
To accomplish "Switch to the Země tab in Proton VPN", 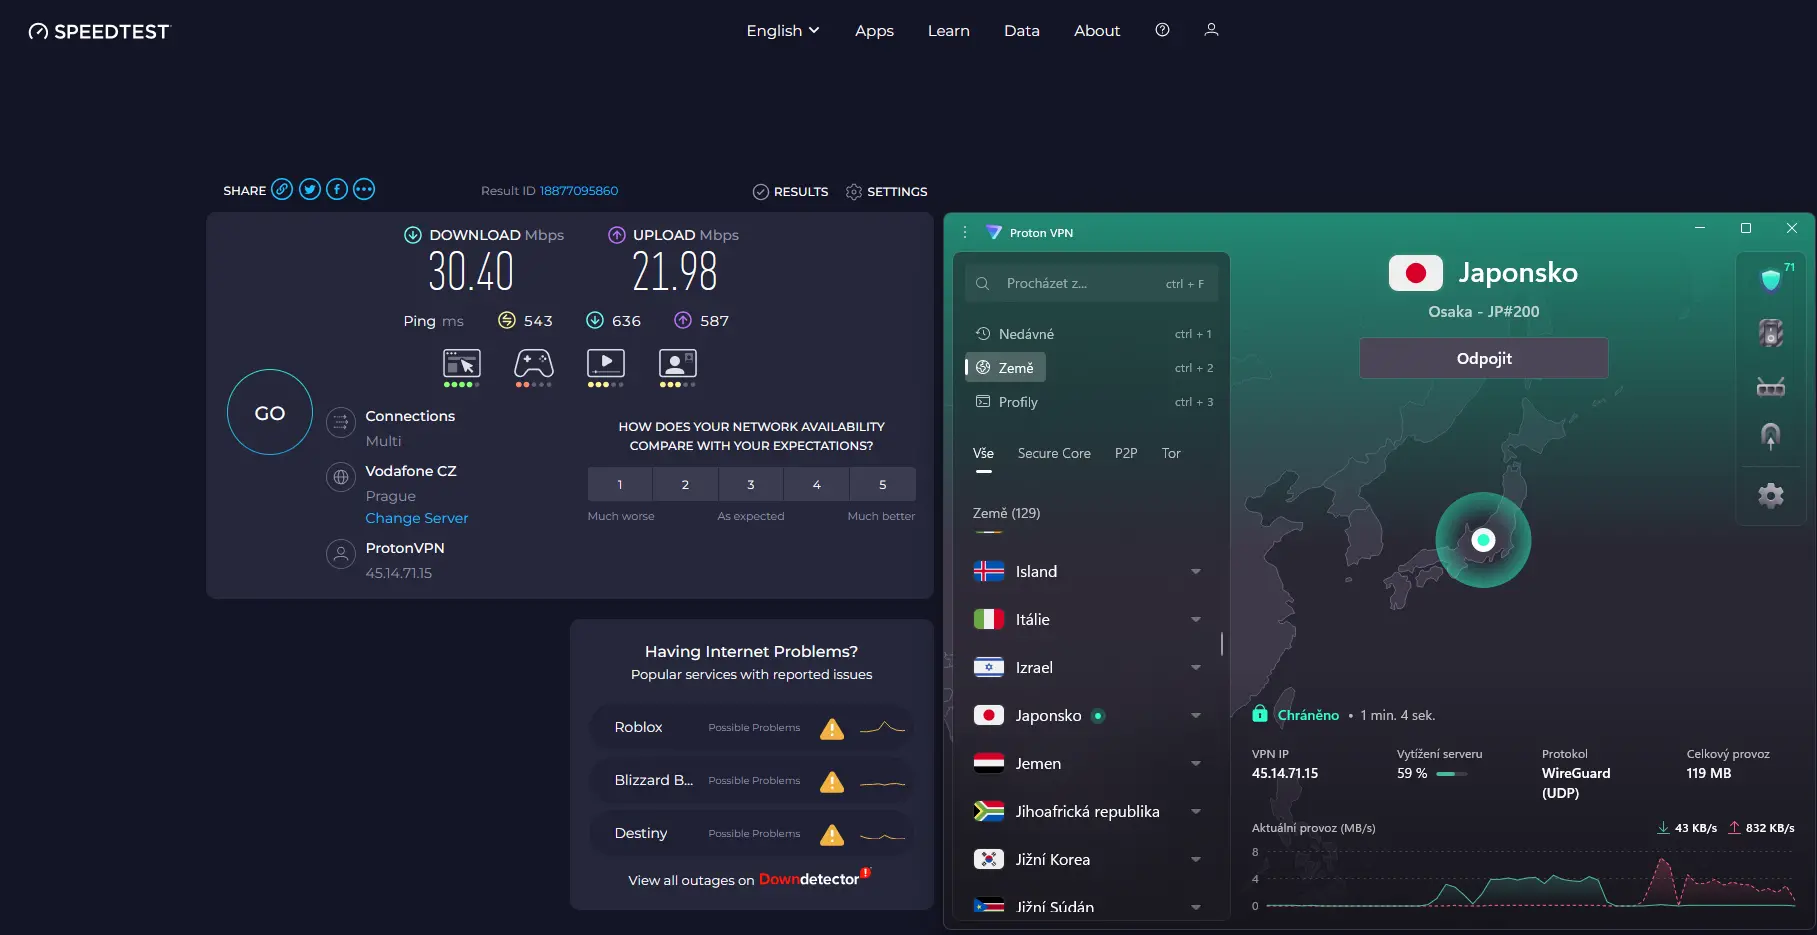I will tap(1005, 367).
